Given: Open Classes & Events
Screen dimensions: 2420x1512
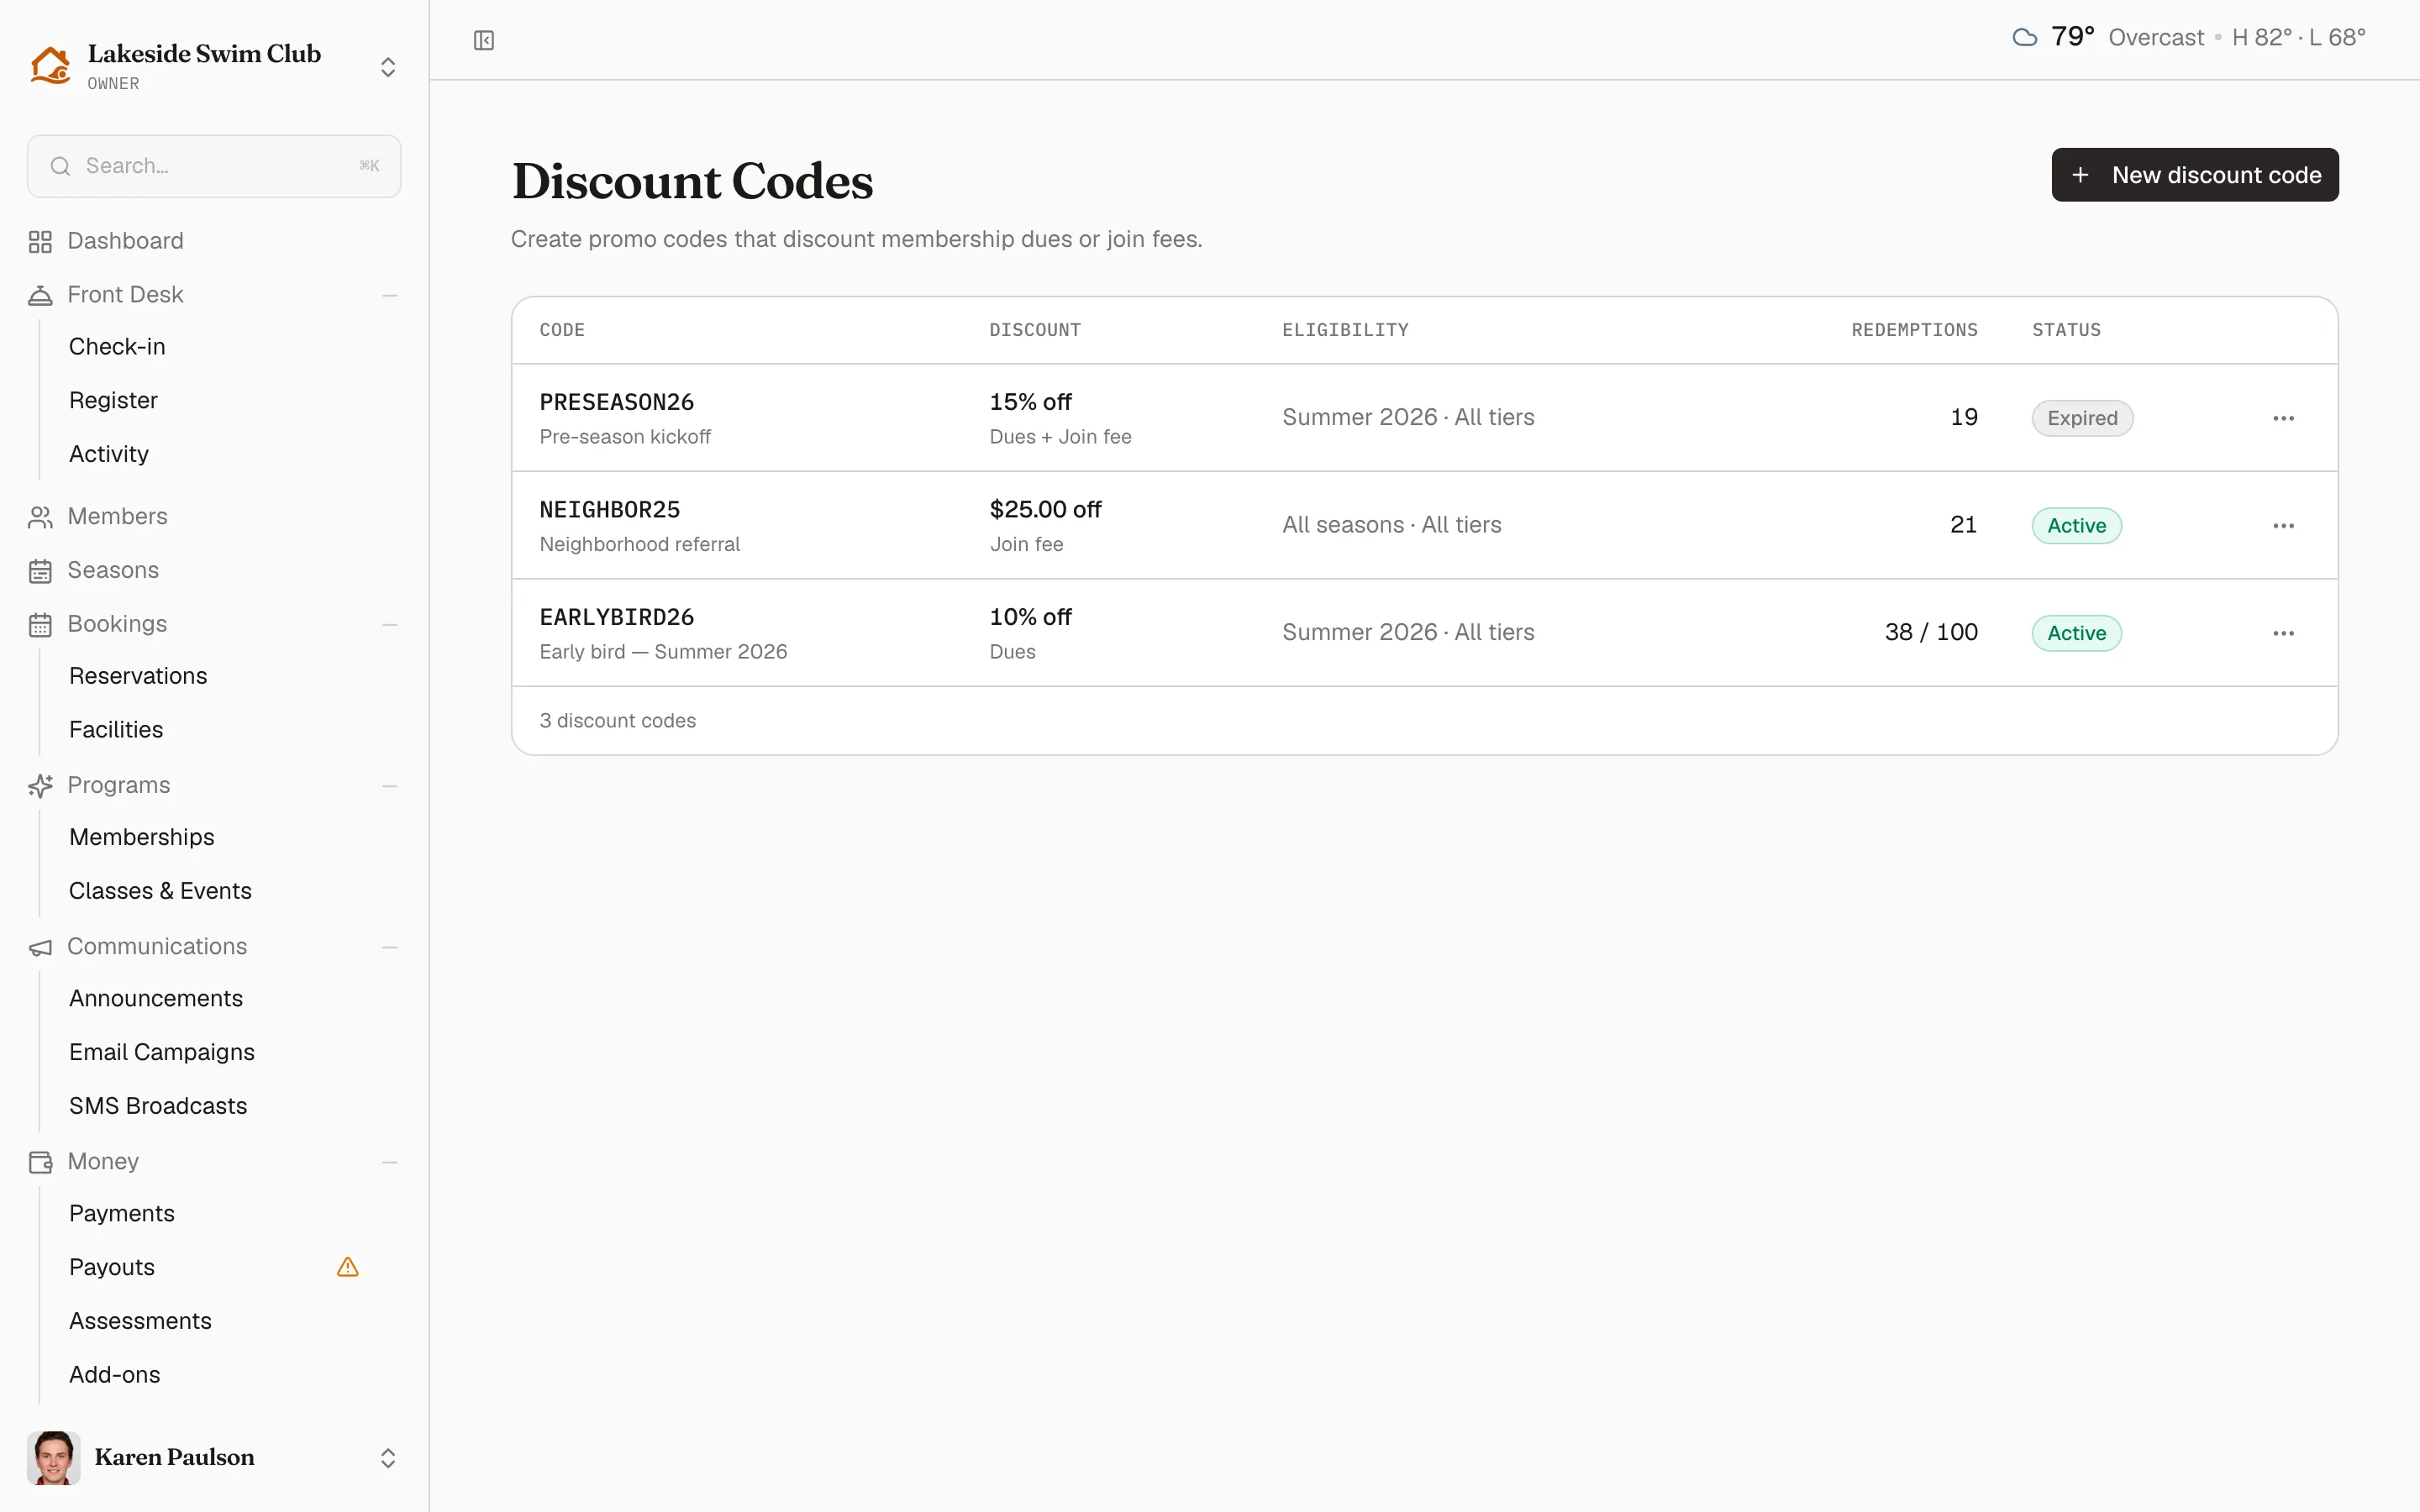Looking at the screenshot, I should coord(160,891).
